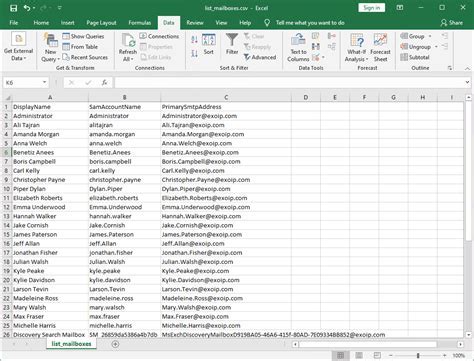Adjust the zoom slider handle
Viewport: 474px width, 361px height.
pos(418,356)
